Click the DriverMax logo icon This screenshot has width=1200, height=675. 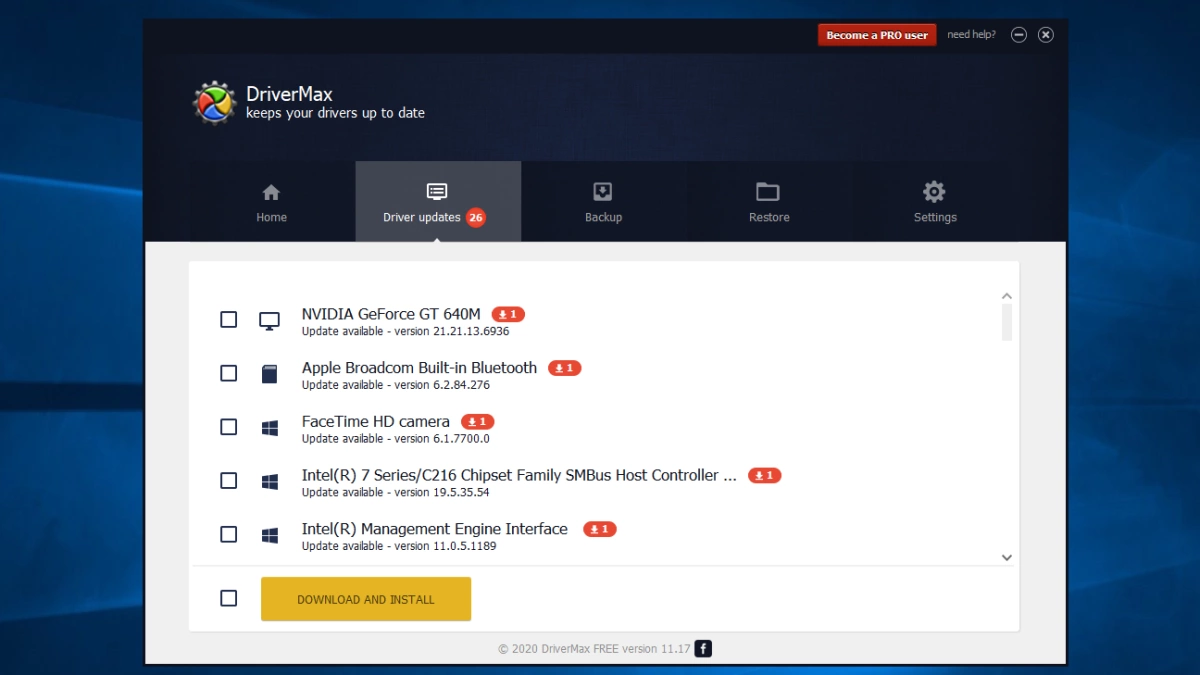click(214, 103)
